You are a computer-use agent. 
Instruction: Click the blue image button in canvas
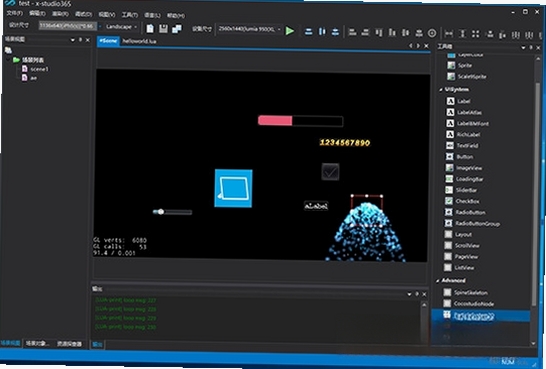tap(233, 188)
